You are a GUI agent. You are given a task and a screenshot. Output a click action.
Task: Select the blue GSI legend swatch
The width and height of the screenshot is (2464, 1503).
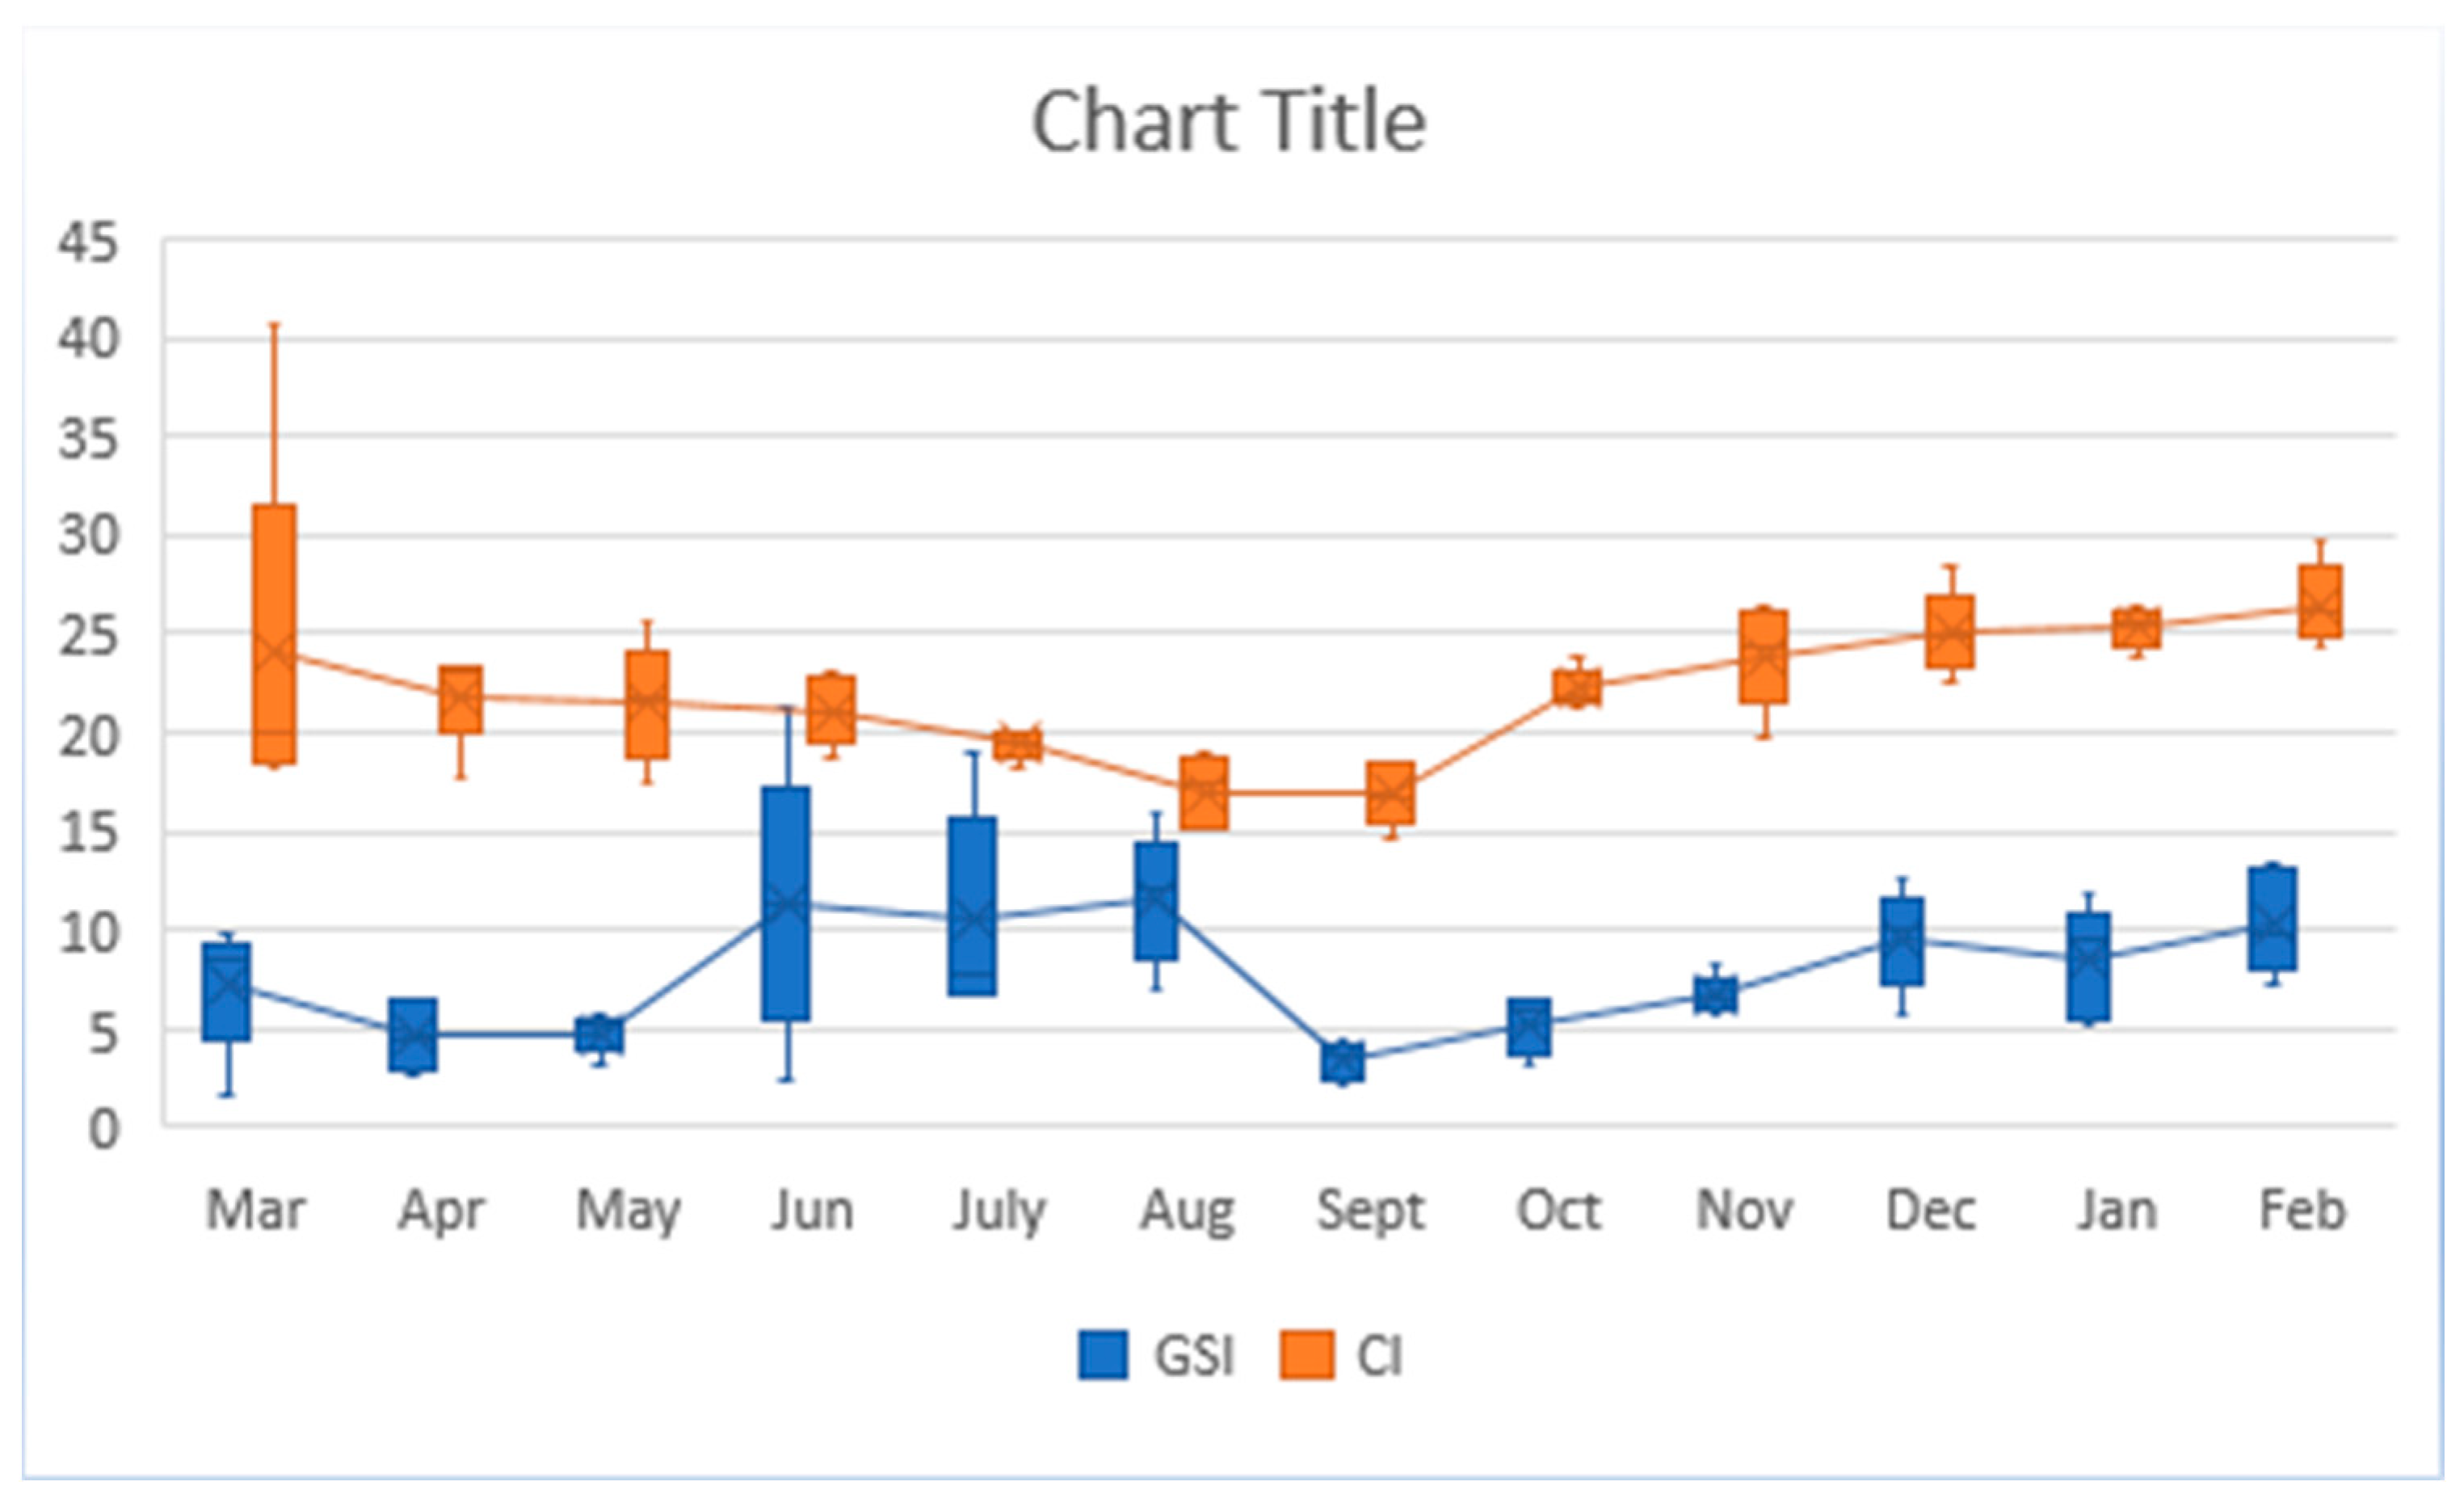tap(1103, 1355)
